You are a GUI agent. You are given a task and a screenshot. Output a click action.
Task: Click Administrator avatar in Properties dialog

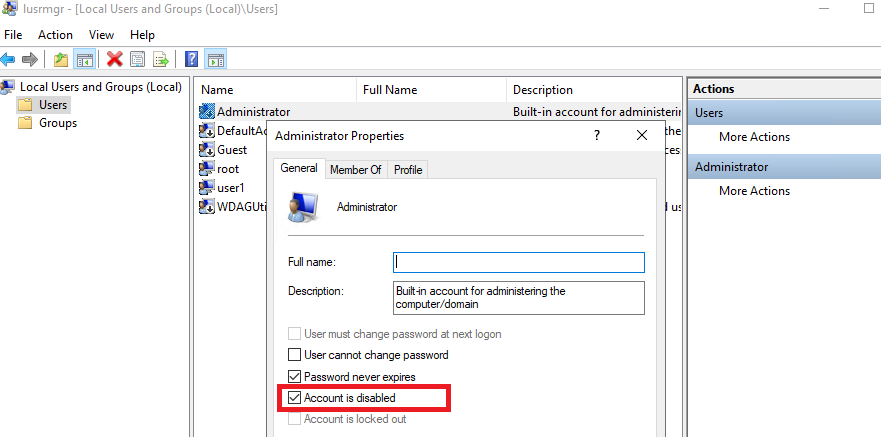[x=303, y=207]
